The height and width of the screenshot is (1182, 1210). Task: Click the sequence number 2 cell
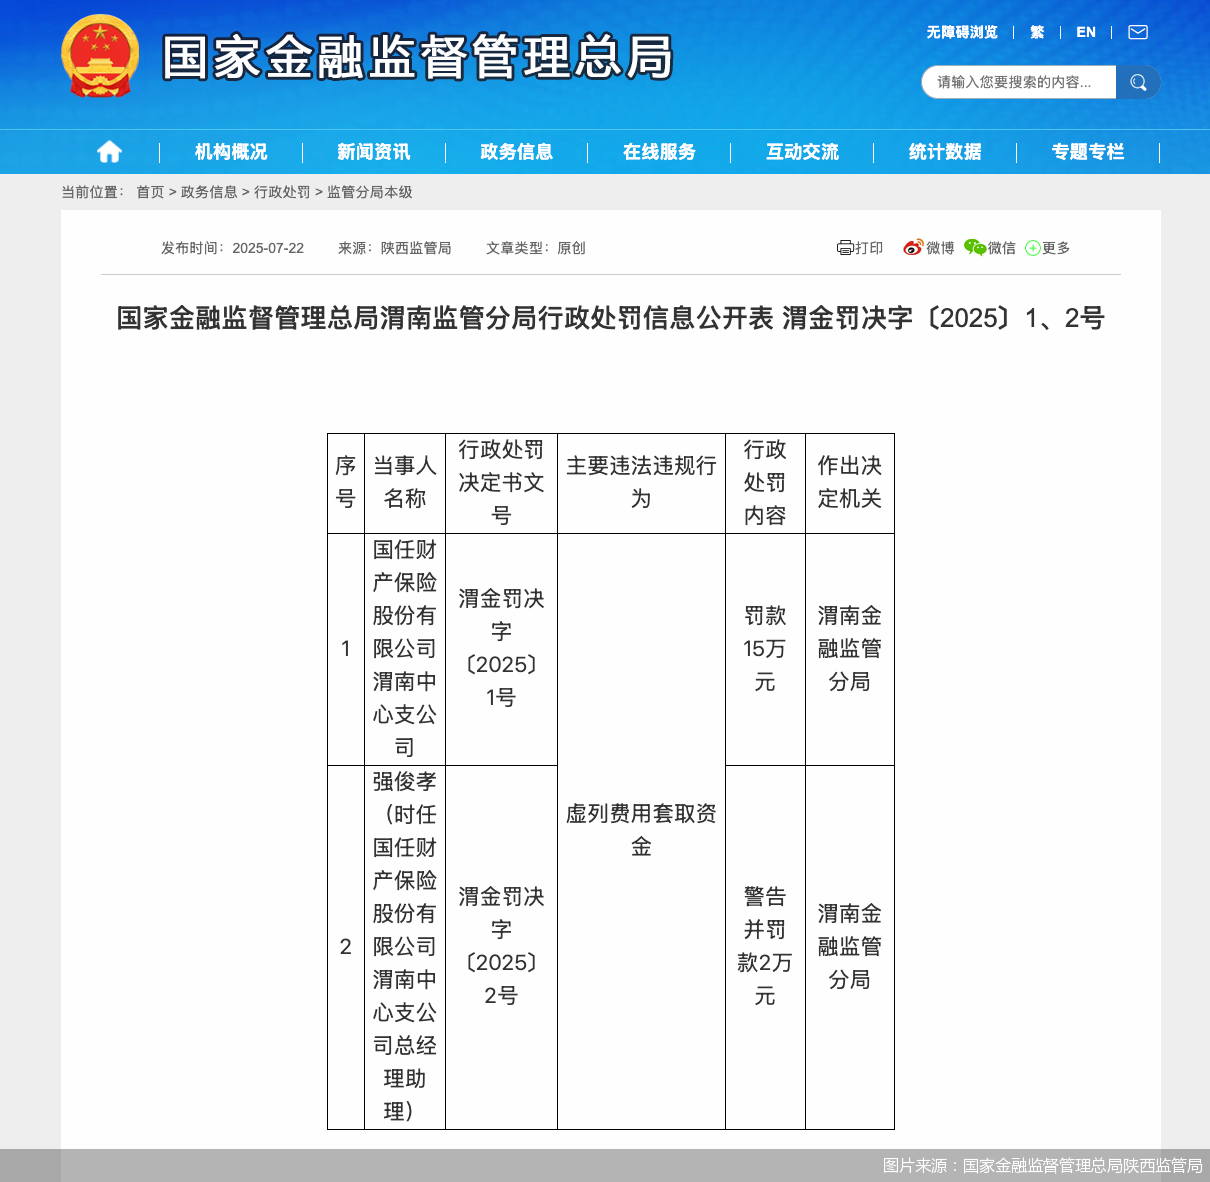[346, 947]
